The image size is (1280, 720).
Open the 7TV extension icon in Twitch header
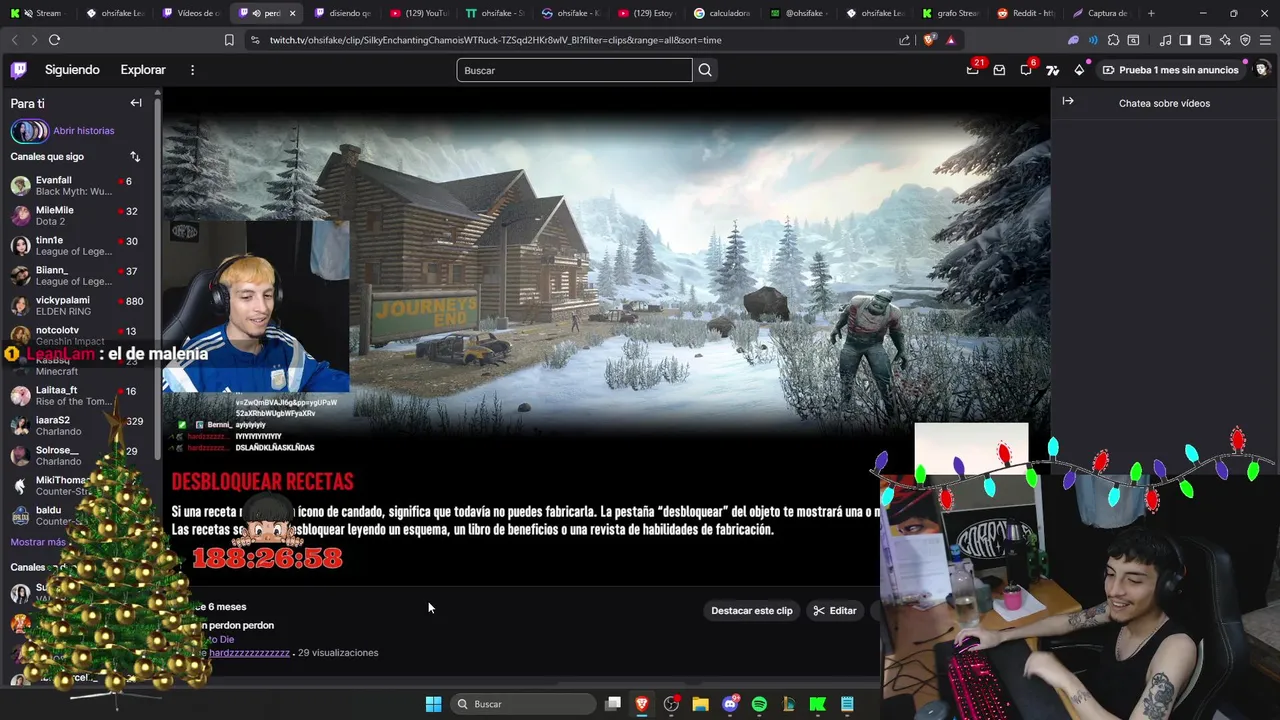(1052, 70)
